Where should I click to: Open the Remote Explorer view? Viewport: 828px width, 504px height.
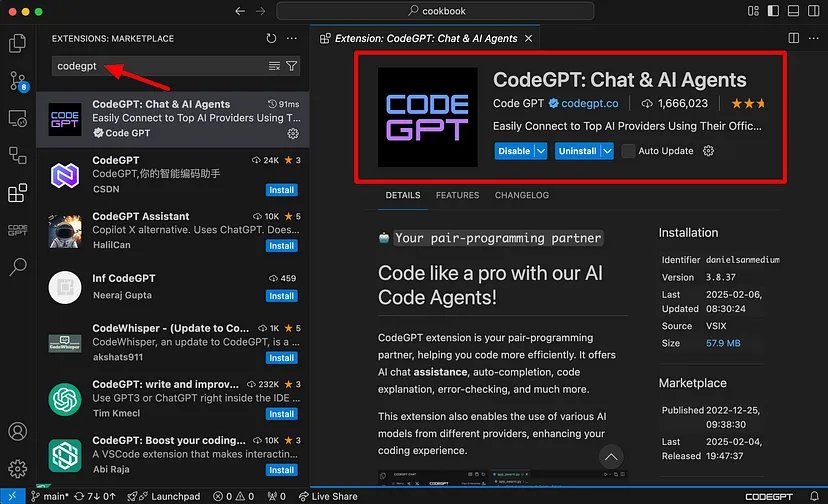click(x=17, y=119)
